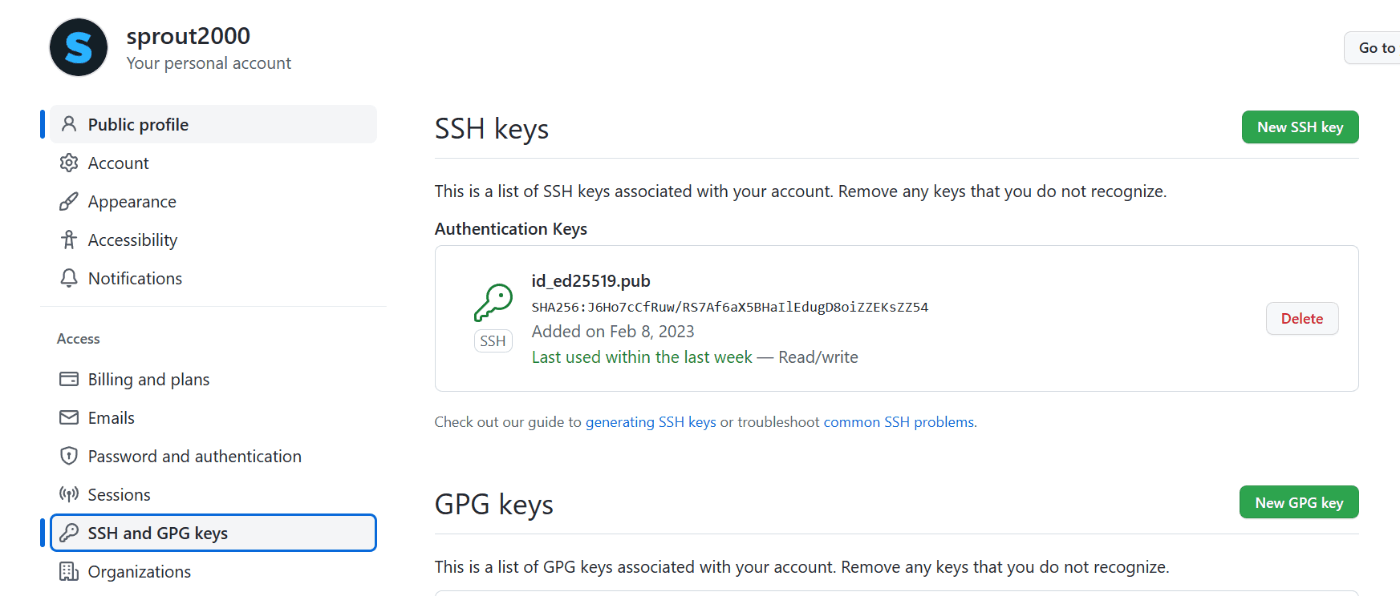Open the generating SSH keys guide
The height and width of the screenshot is (596, 1400).
click(651, 422)
